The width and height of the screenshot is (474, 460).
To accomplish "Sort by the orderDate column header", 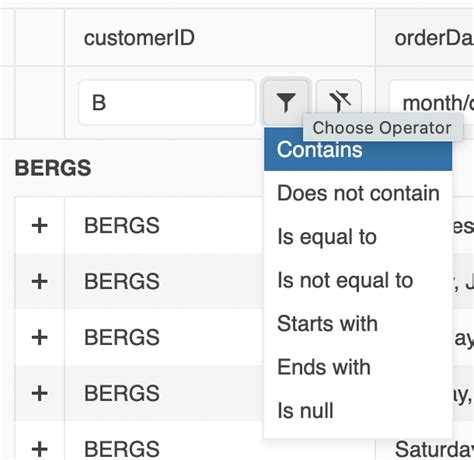I will coord(434,38).
